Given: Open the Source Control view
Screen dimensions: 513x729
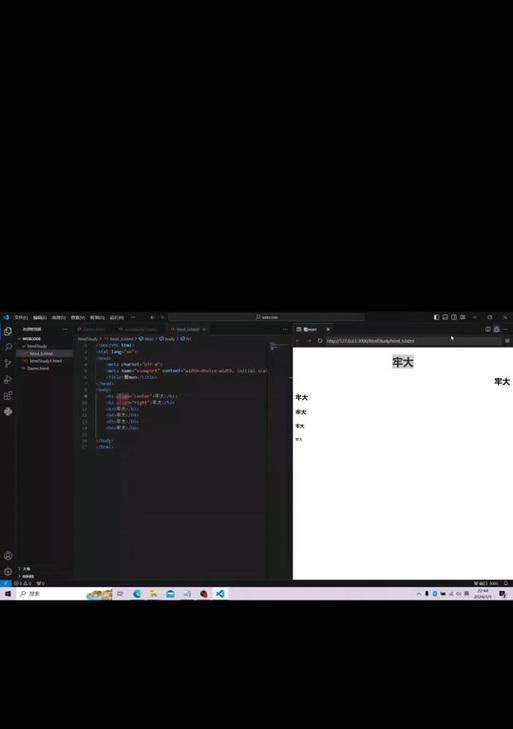Looking at the screenshot, I should (x=8, y=364).
